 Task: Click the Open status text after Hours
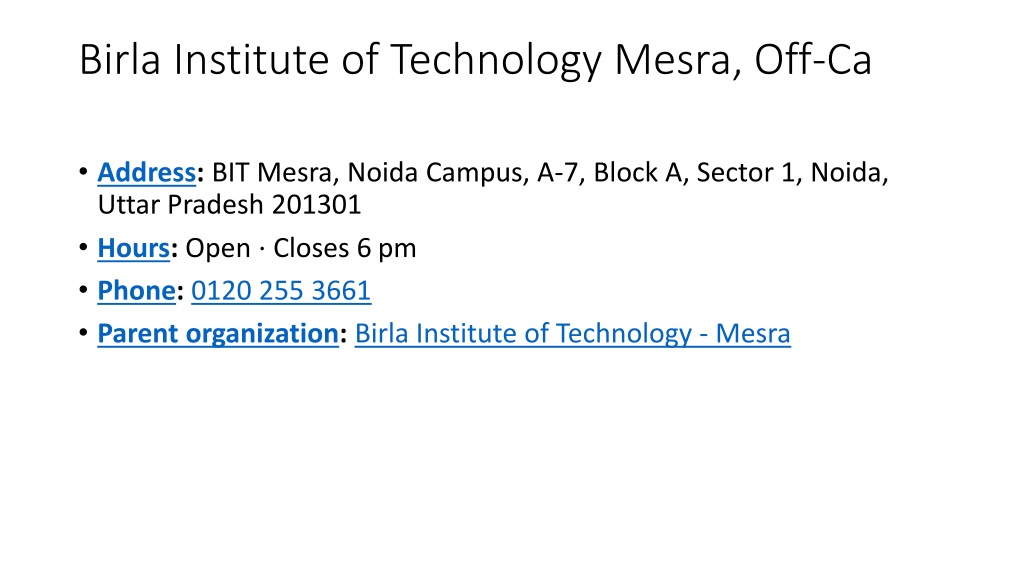tap(217, 249)
